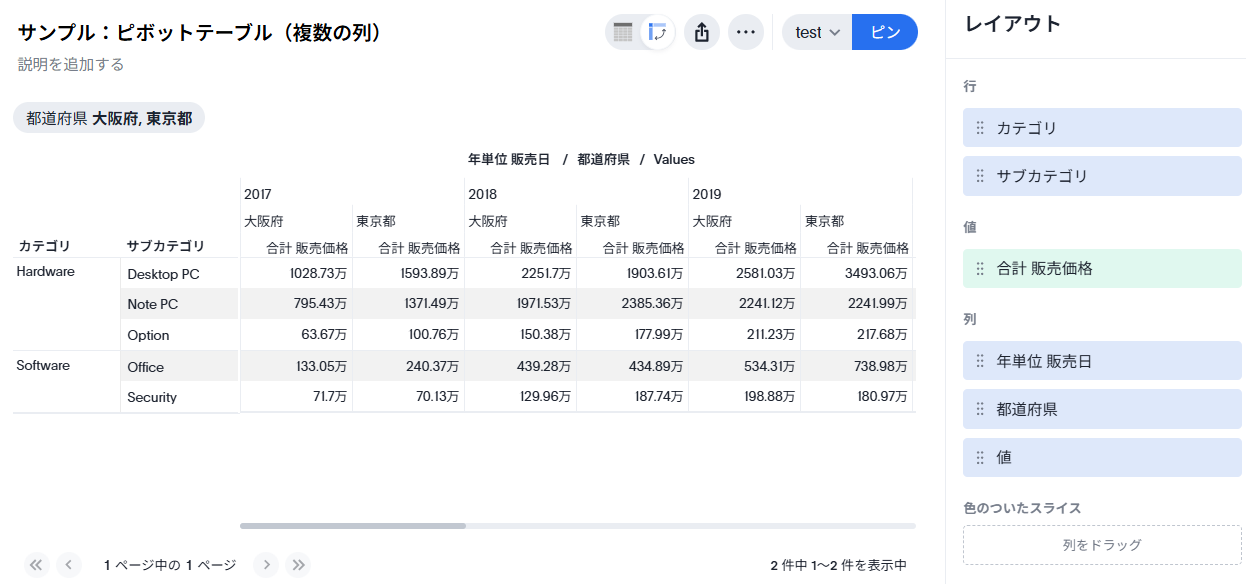Click the 列をドラッグ drop zone

tap(1101, 545)
